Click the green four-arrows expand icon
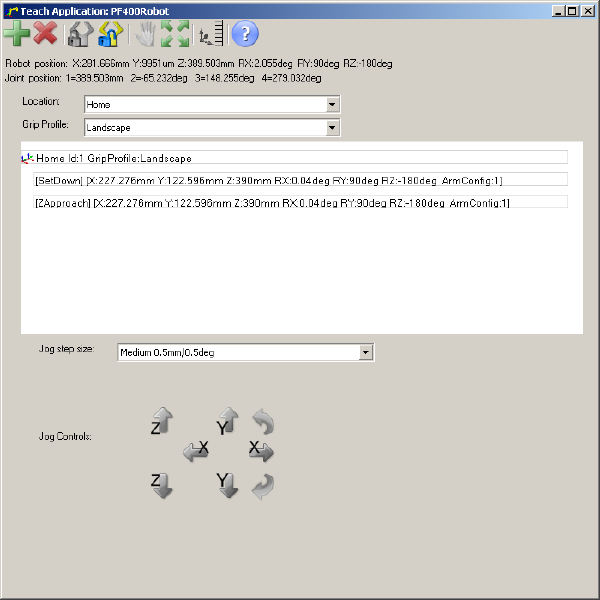This screenshot has height=600, width=600. click(175, 35)
